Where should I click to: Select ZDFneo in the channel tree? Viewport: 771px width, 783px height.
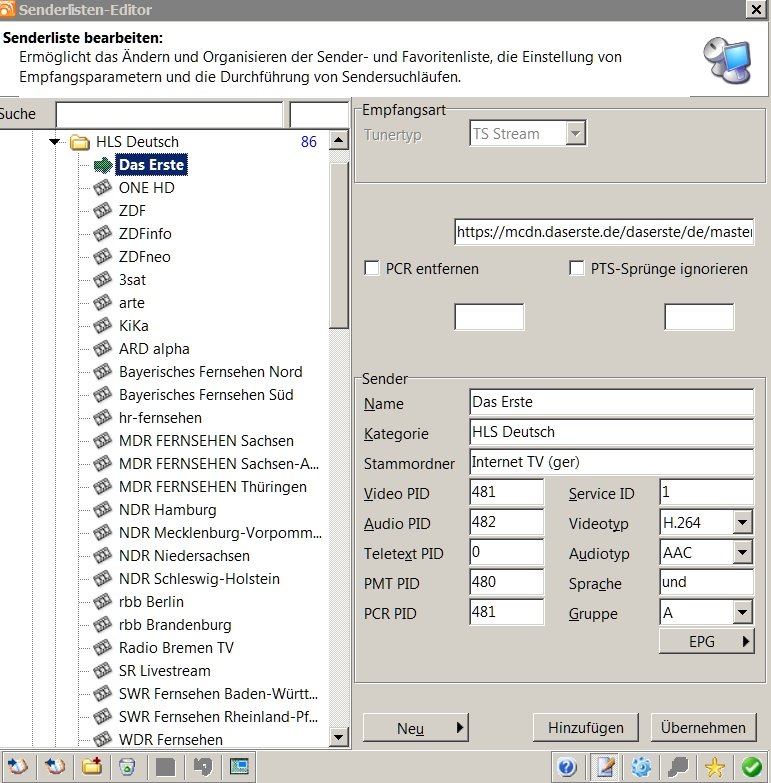(144, 257)
